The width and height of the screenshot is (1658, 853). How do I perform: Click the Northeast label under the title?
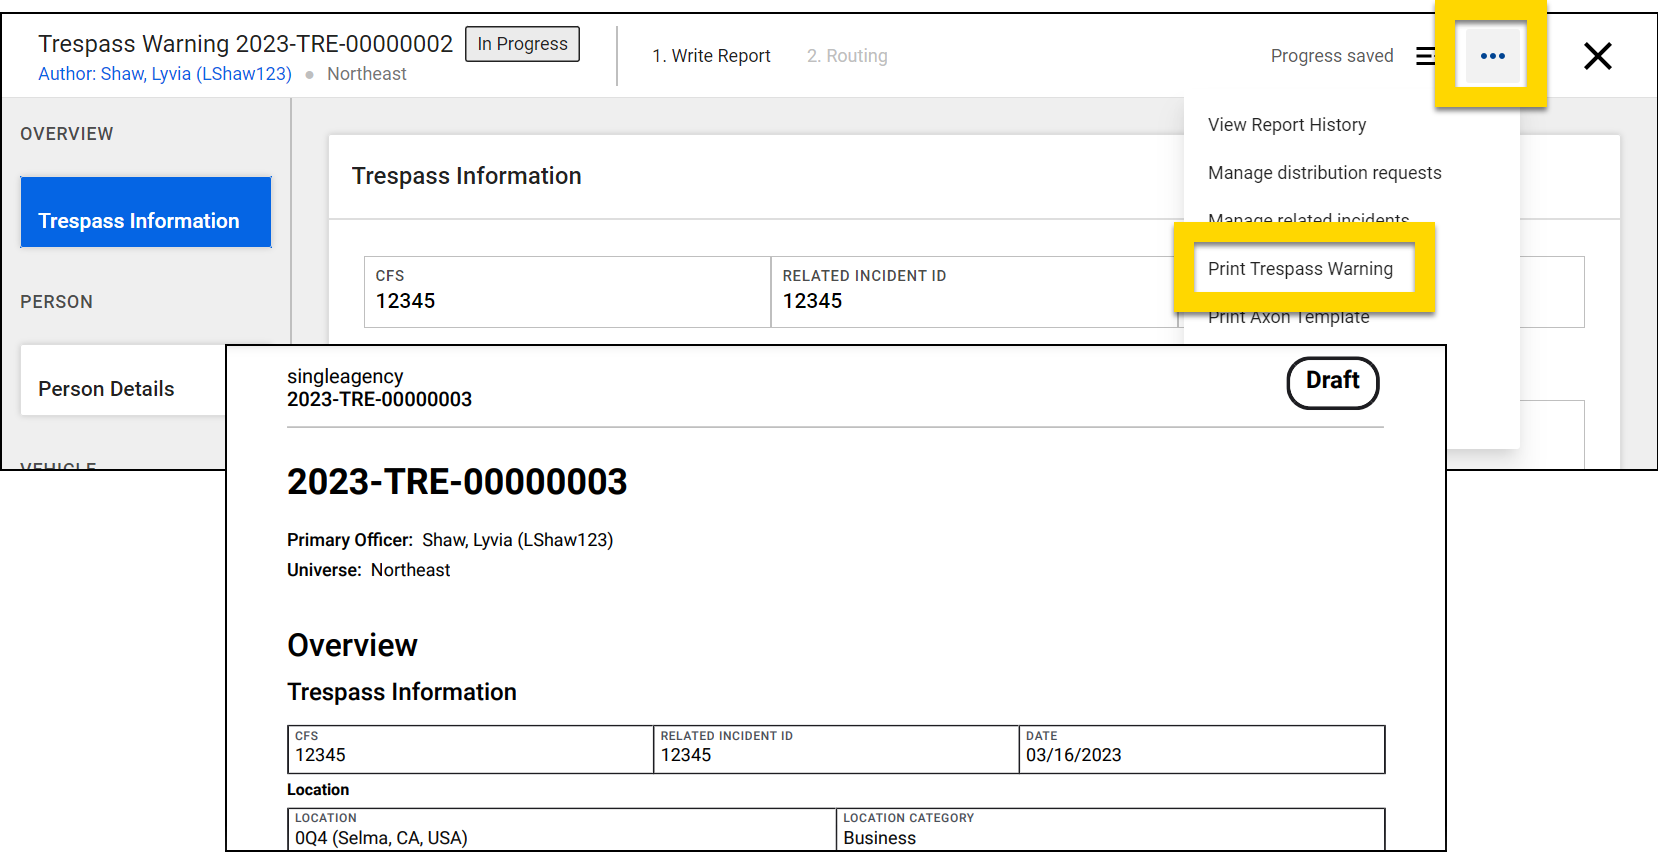pyautogui.click(x=366, y=74)
